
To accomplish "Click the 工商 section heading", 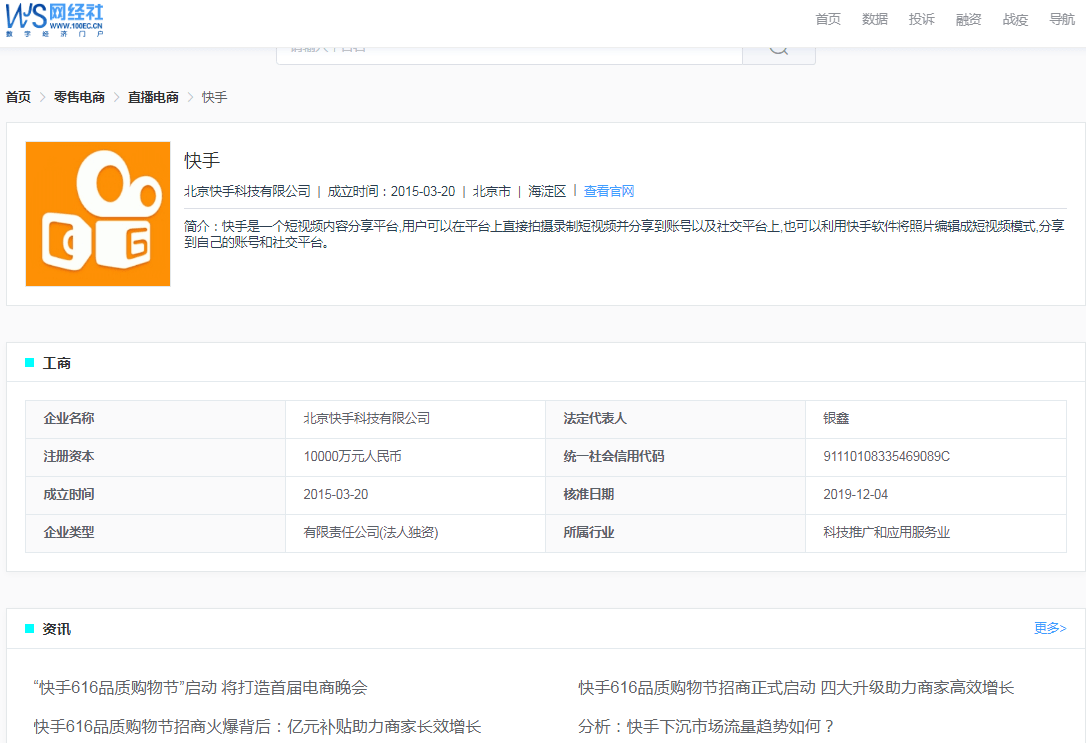I will point(57,363).
